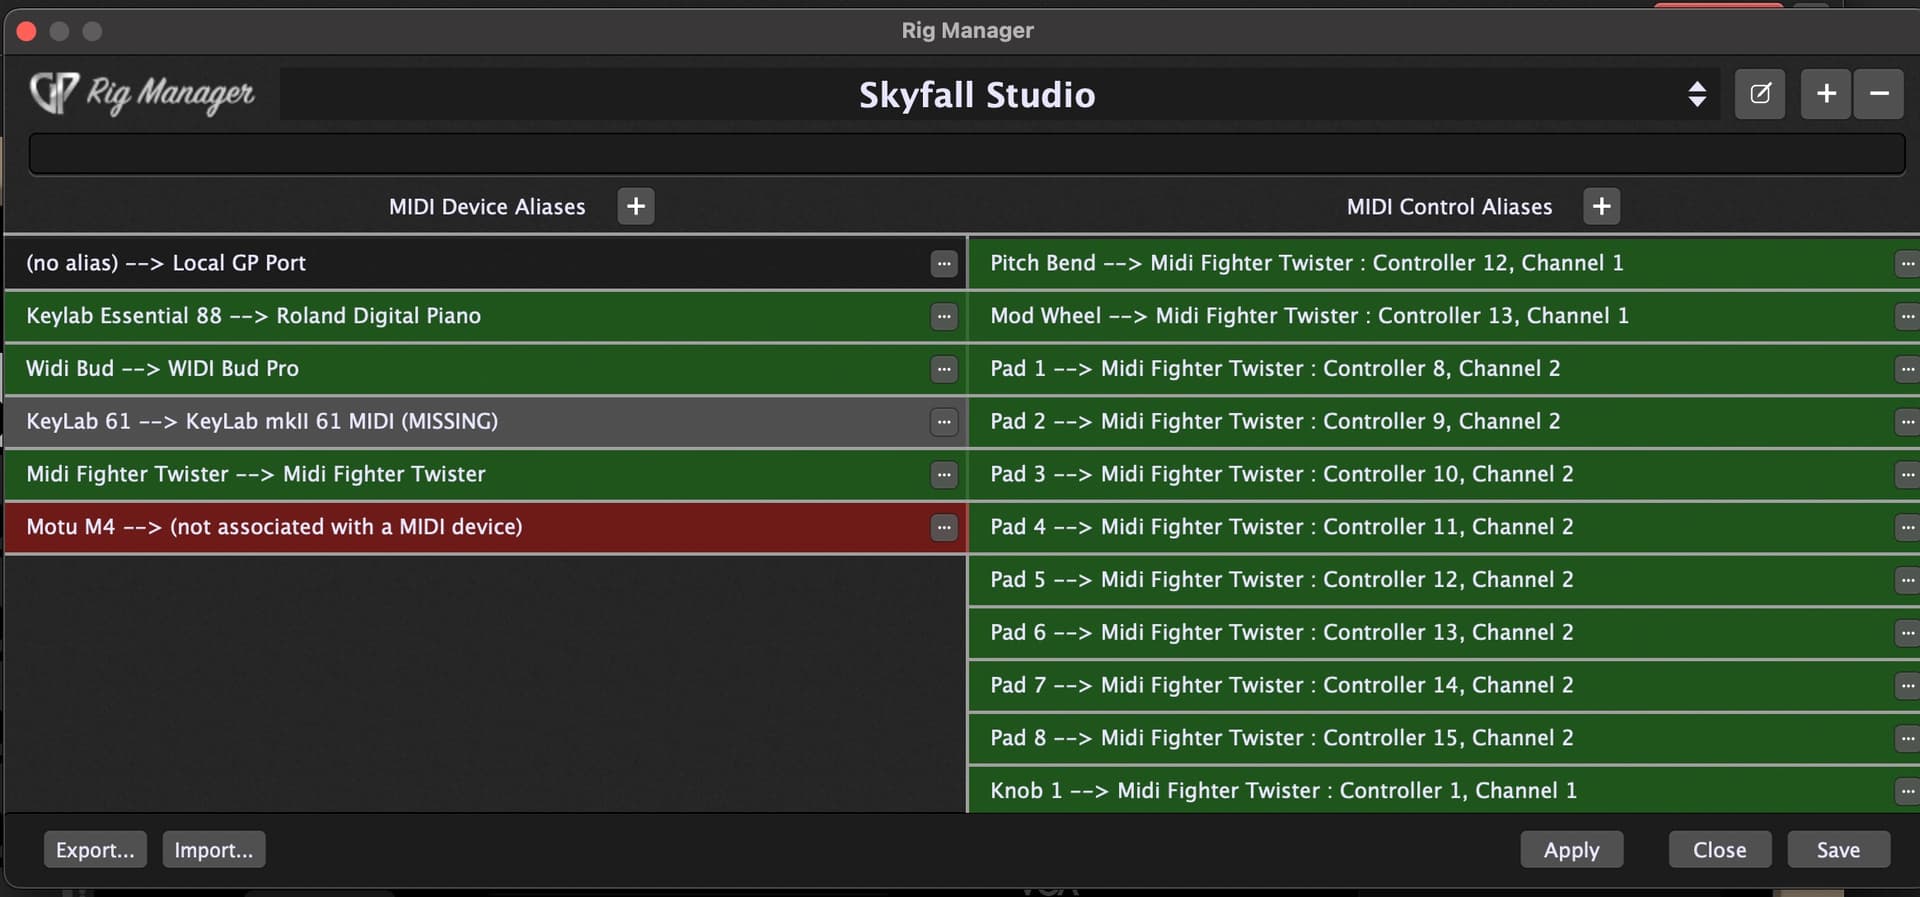
Task: Remove the current rig with minus button
Action: [x=1879, y=94]
